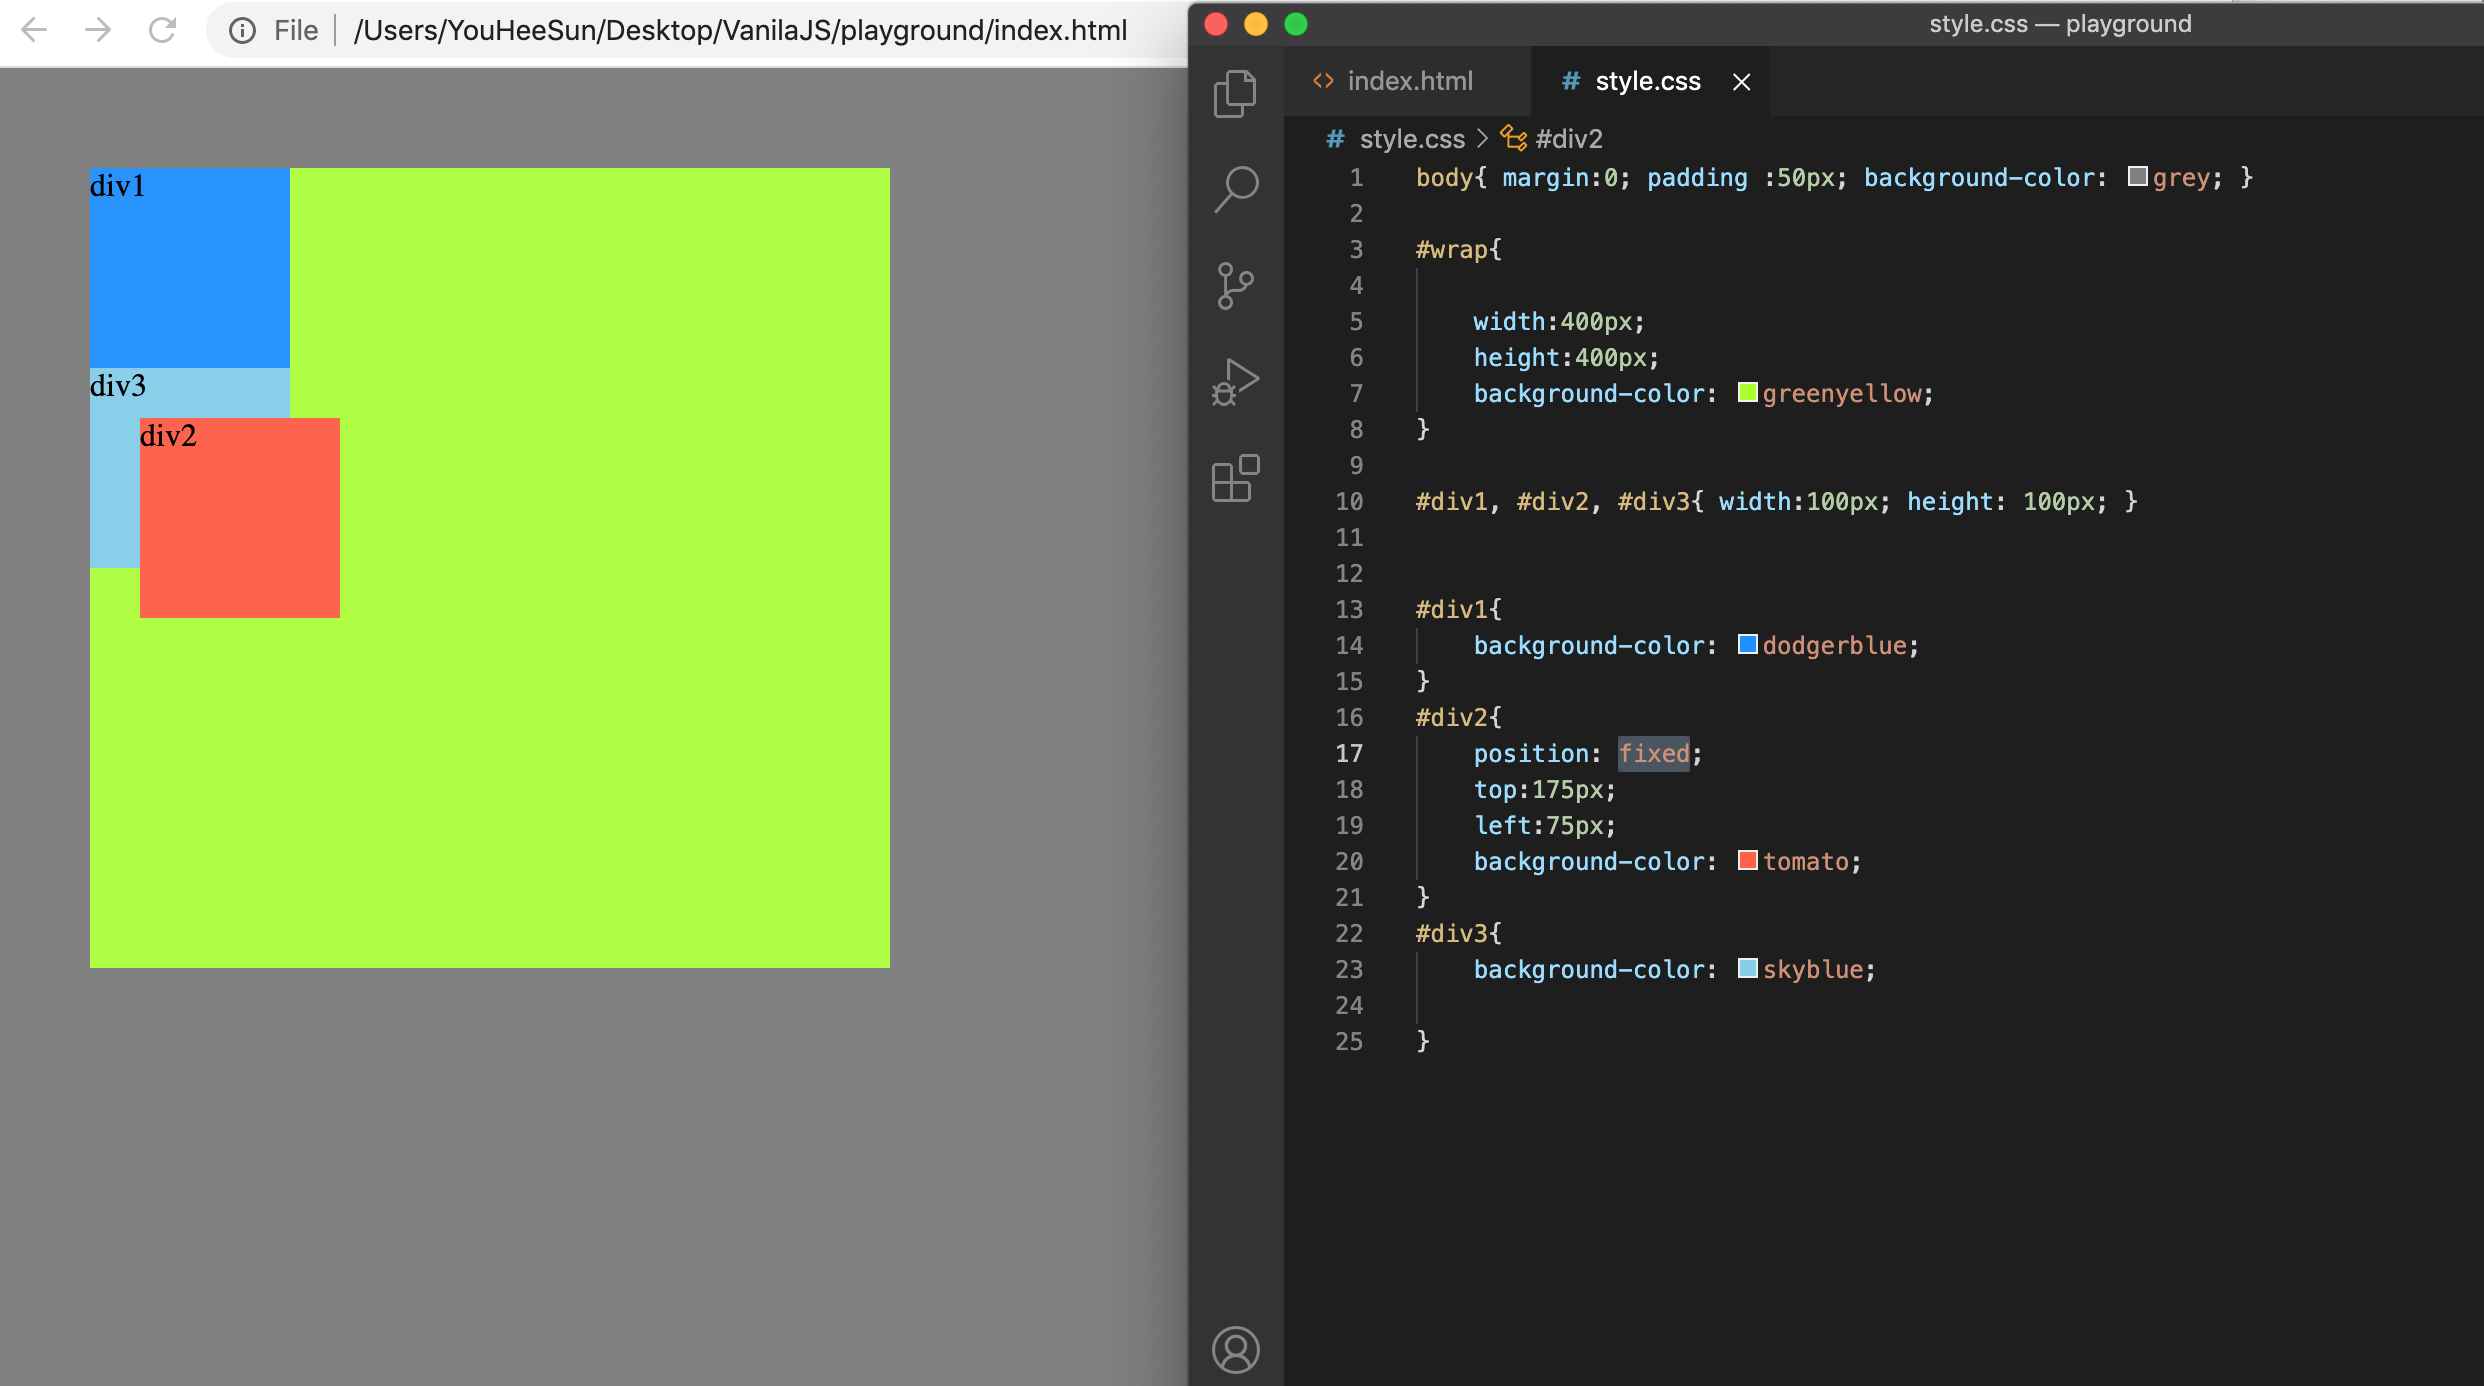Viewport: 2484px width, 1386px height.
Task: Open Source Control view
Action: pyautogui.click(x=1235, y=286)
